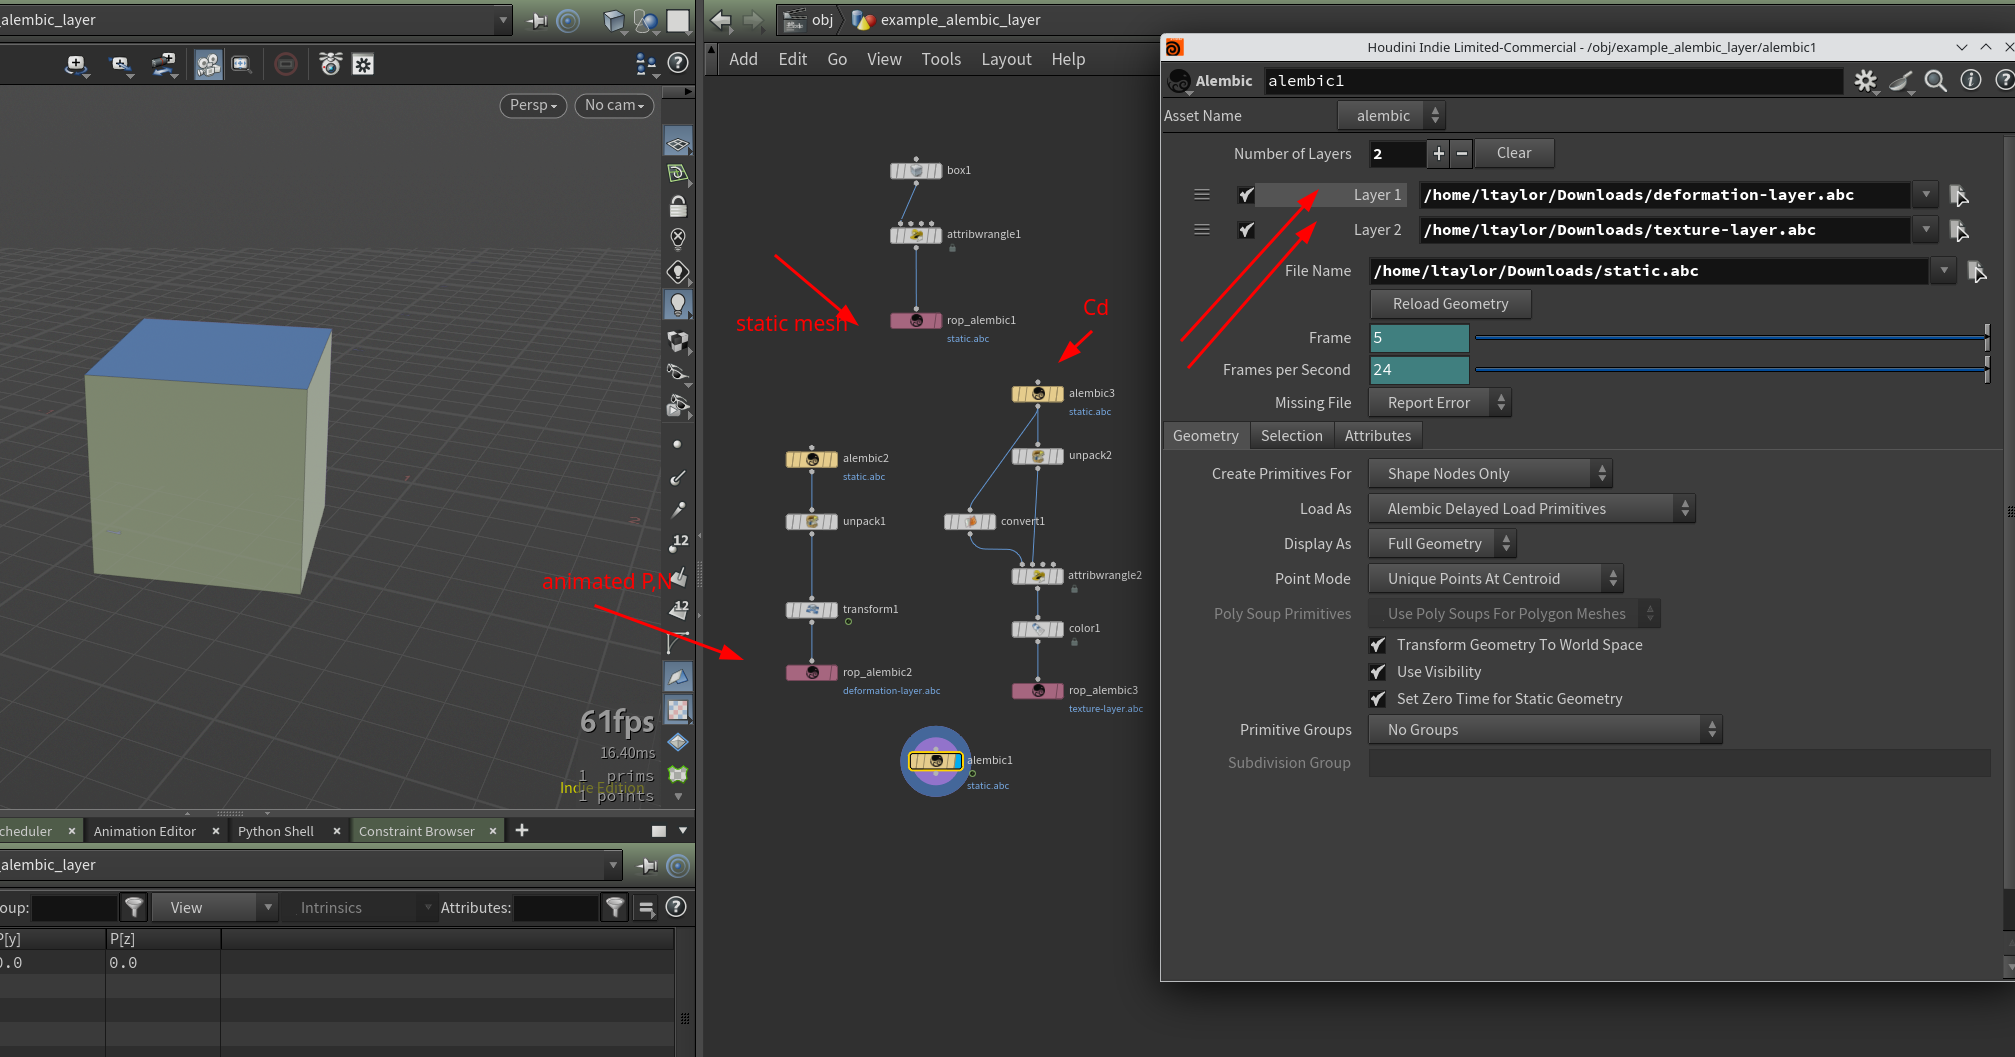
Task: Switch to the Attributes tab
Action: pos(1377,436)
